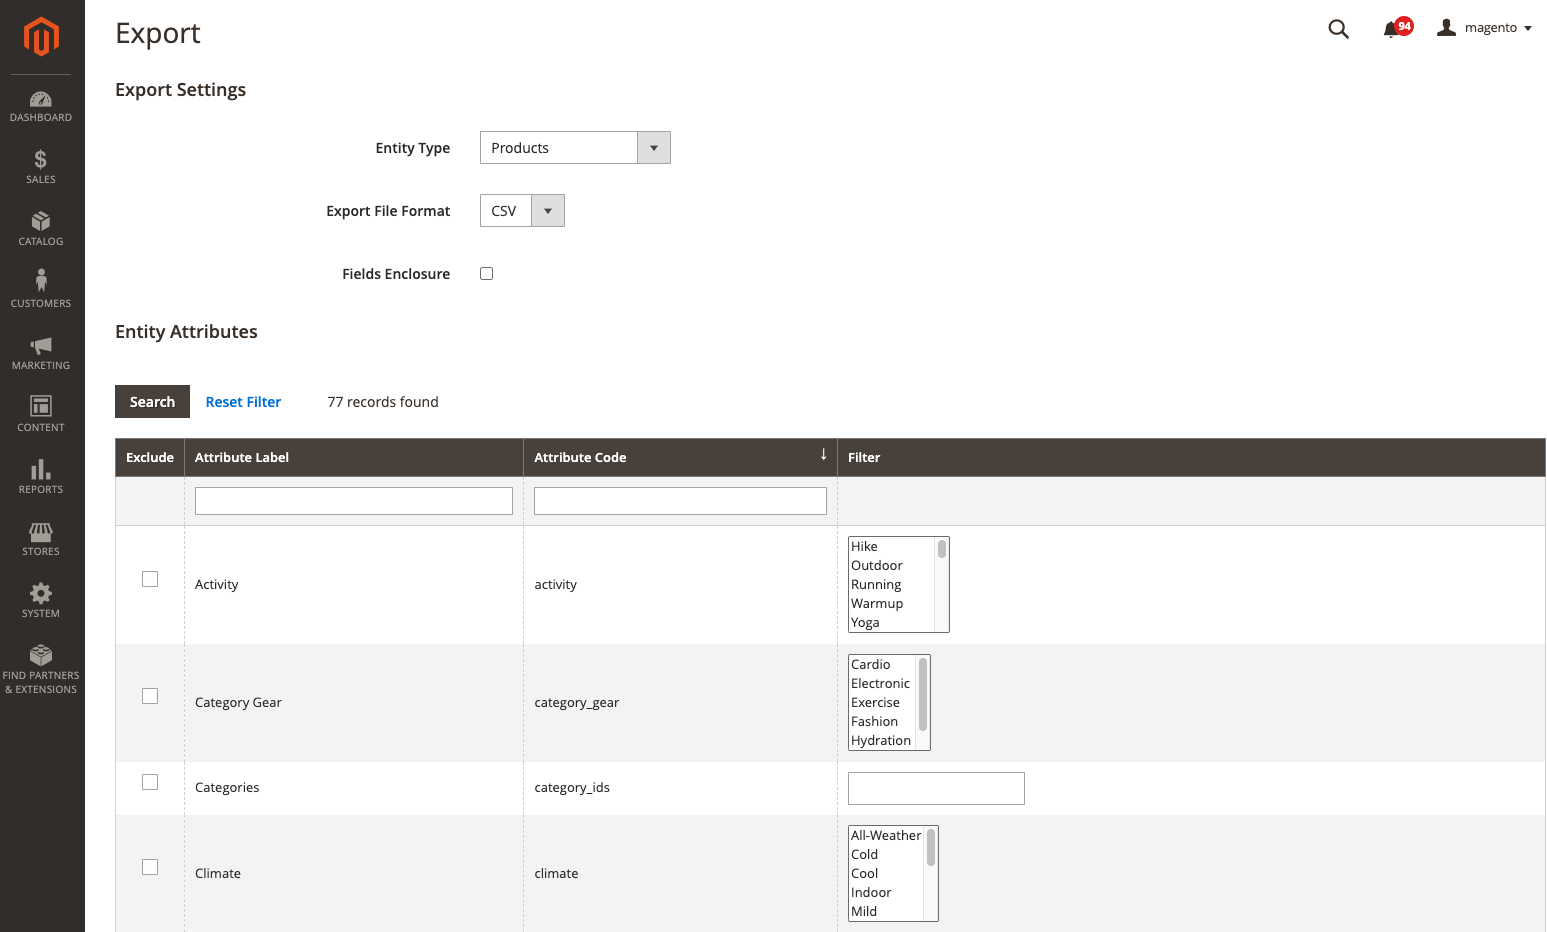1547x932 pixels.
Task: Expand the magento account menu
Action: pyautogui.click(x=1485, y=28)
